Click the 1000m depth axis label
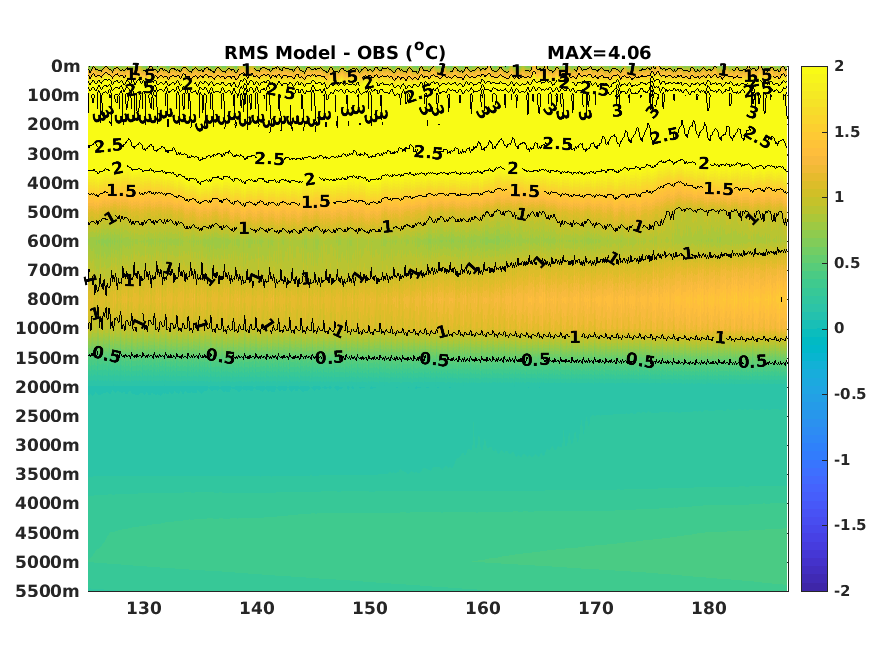Screen dimensions: 875x656 coord(48,328)
